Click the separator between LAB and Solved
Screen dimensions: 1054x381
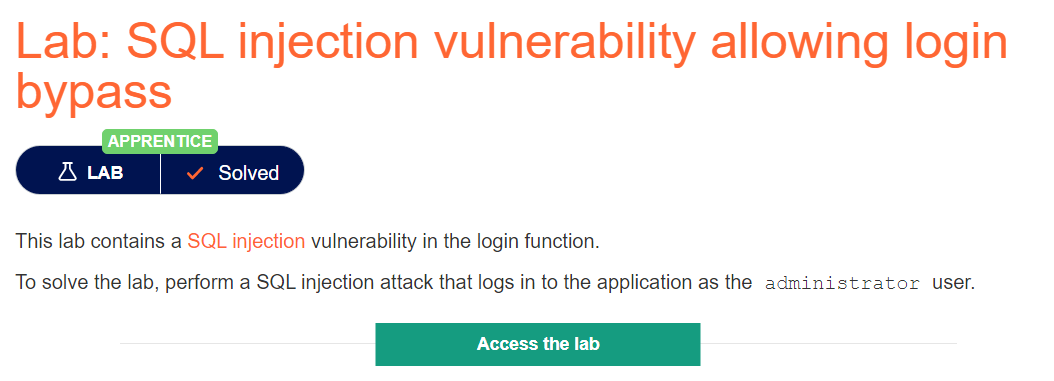[x=161, y=173]
